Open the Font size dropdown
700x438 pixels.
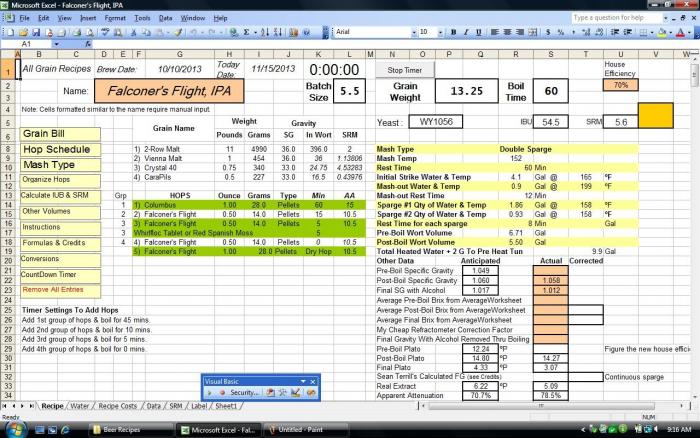(x=441, y=32)
